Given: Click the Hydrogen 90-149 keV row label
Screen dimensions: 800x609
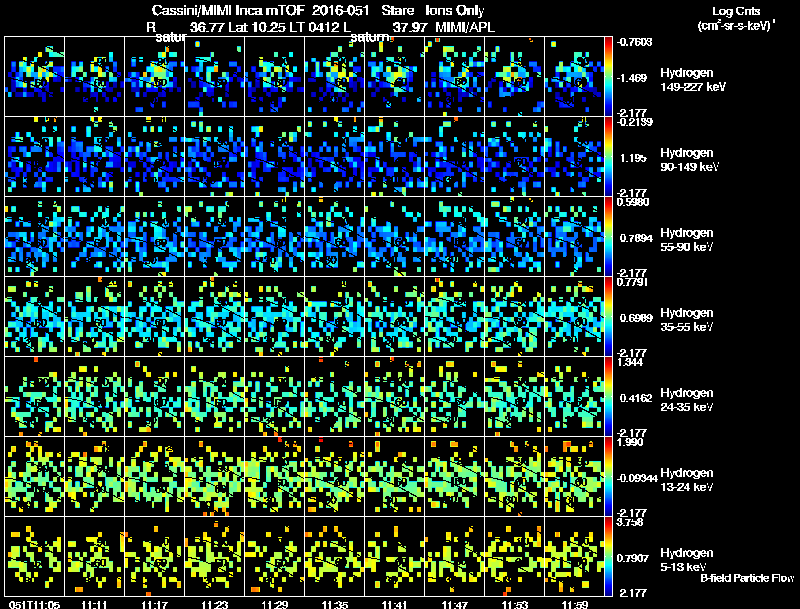Looking at the screenshot, I should (690, 160).
